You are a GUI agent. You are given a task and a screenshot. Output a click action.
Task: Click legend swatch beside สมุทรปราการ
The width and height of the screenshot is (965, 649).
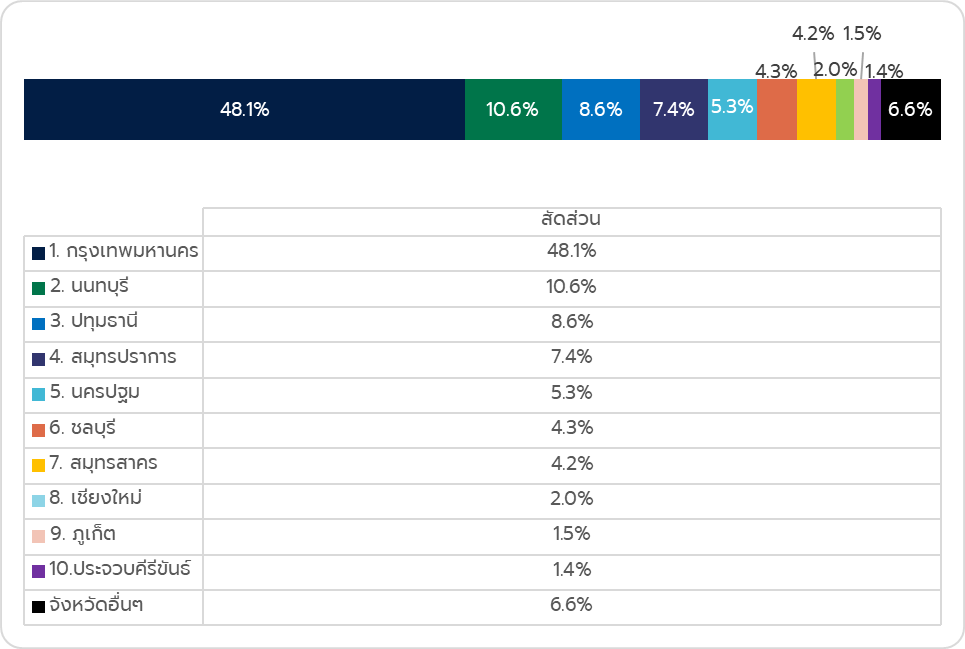pos(38,359)
